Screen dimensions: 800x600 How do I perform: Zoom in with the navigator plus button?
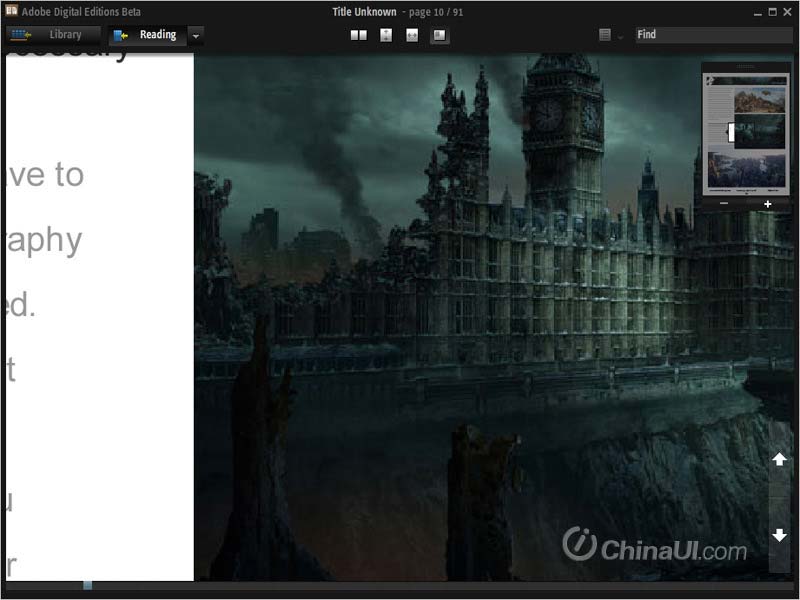point(767,204)
